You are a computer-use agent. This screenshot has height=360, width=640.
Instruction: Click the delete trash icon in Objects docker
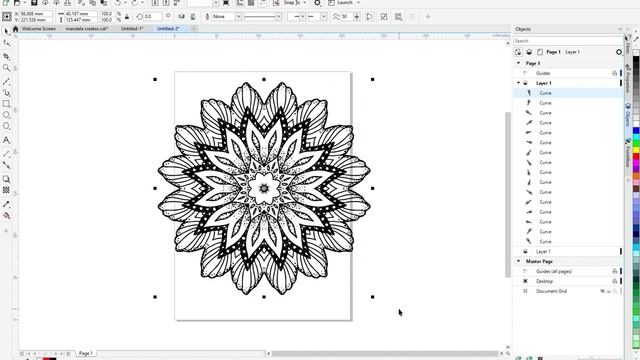540,358
